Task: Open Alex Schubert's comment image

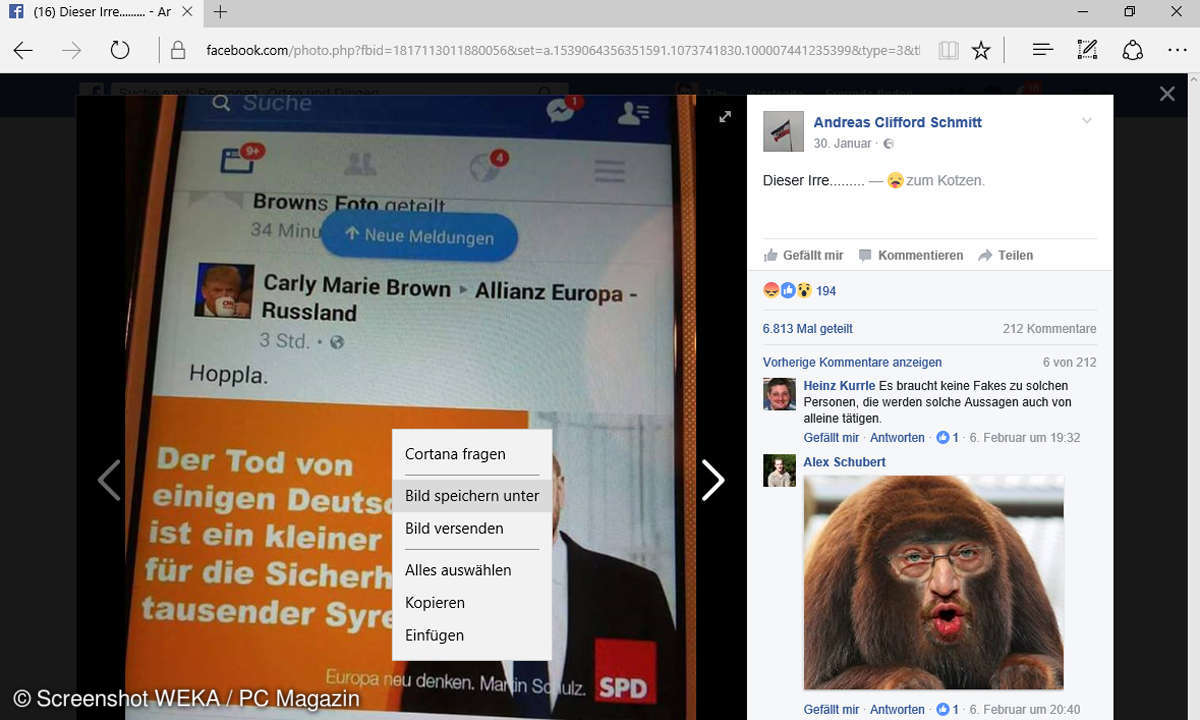Action: tap(933, 583)
